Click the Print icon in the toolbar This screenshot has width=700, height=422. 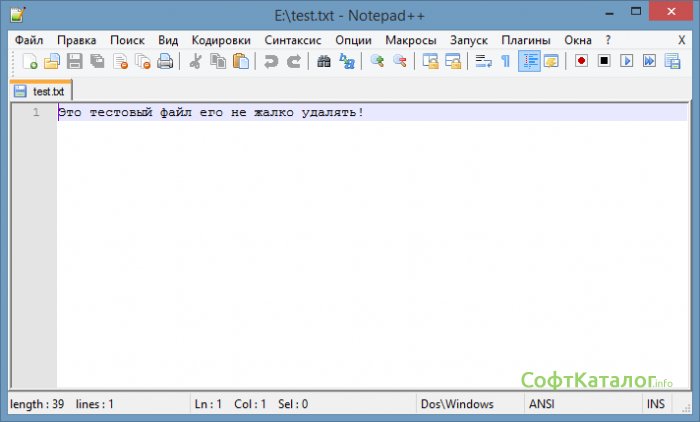pyautogui.click(x=165, y=62)
